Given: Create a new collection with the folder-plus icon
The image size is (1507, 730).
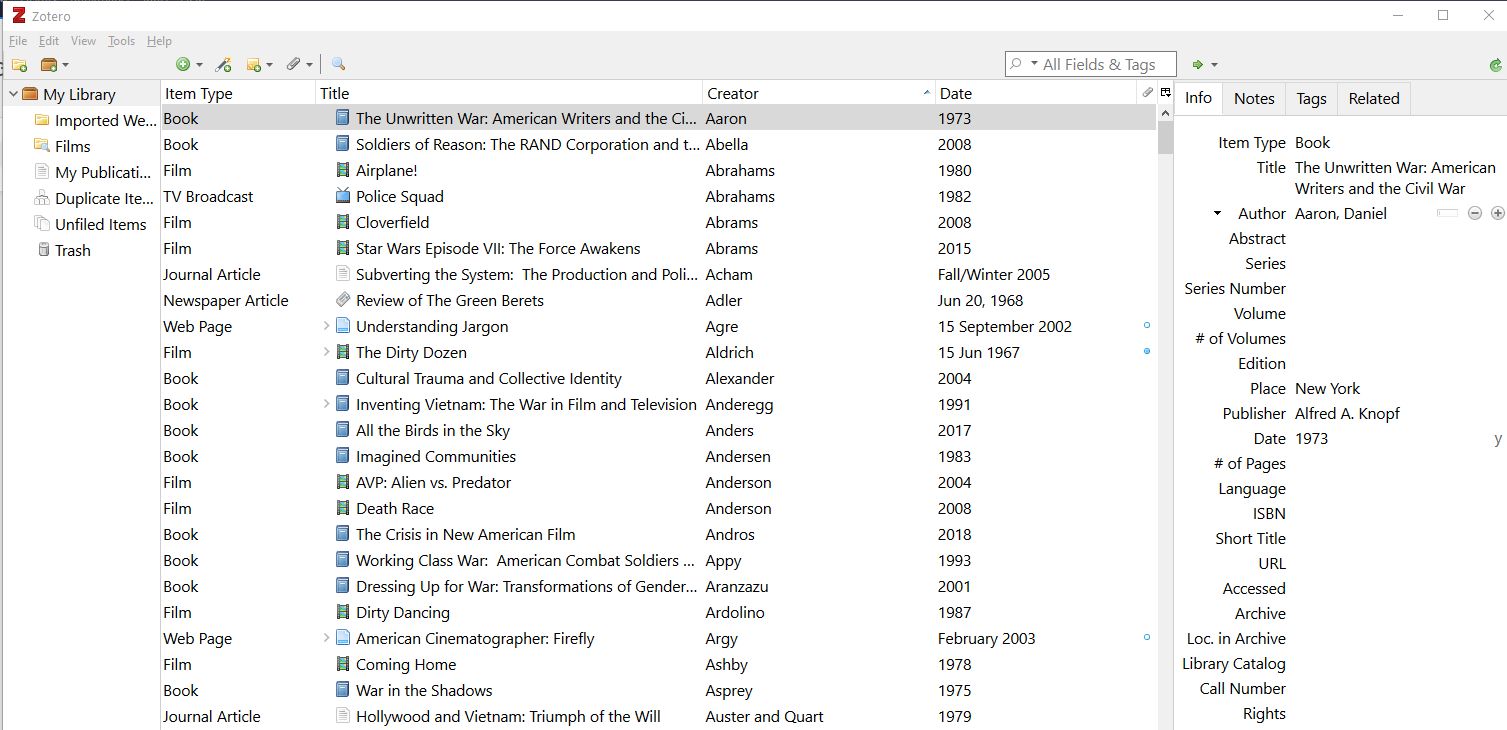Looking at the screenshot, I should point(19,65).
